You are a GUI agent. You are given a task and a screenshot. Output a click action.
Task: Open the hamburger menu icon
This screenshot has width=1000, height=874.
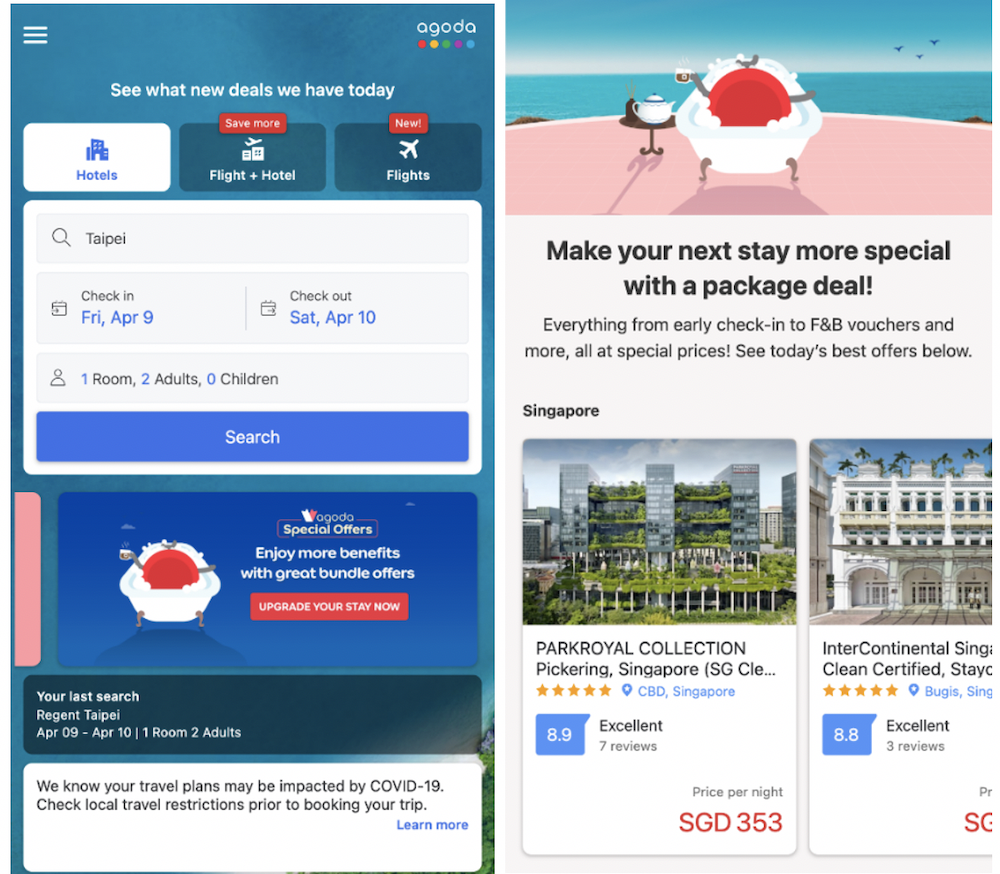point(35,34)
